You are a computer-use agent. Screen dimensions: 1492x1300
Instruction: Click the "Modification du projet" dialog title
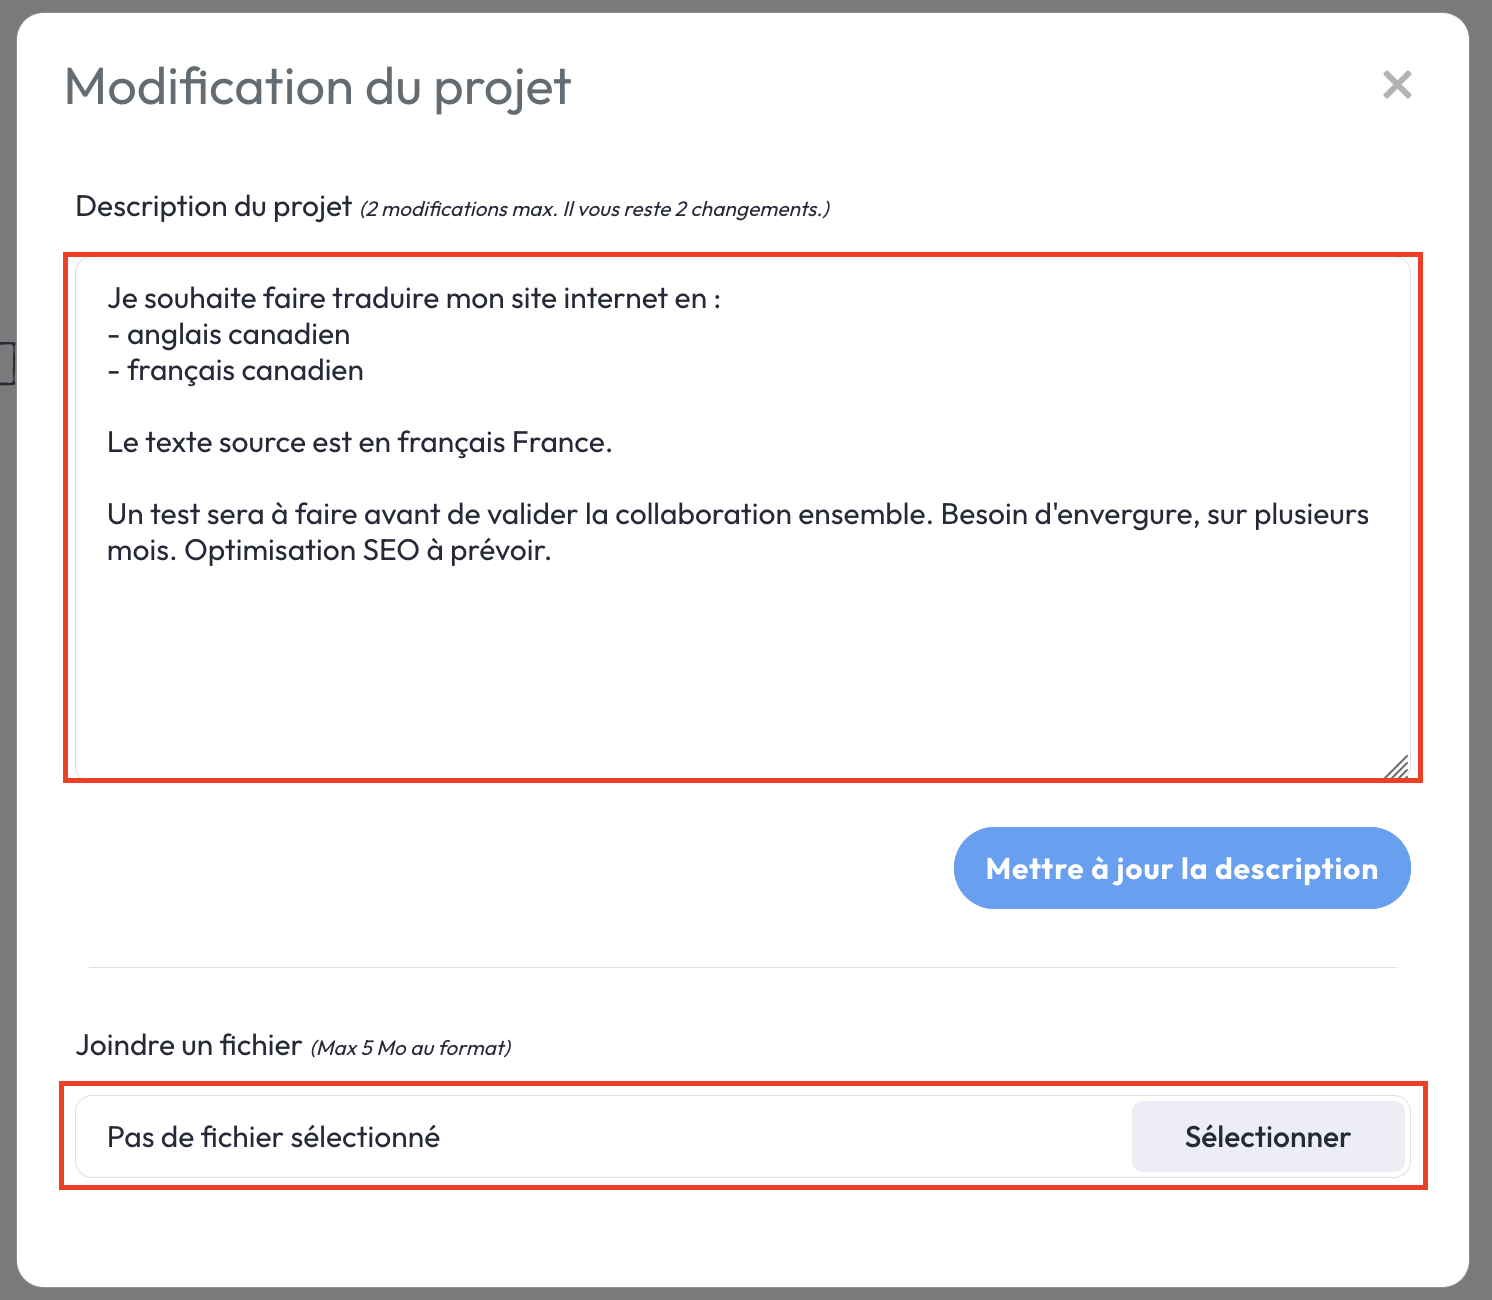(x=317, y=87)
